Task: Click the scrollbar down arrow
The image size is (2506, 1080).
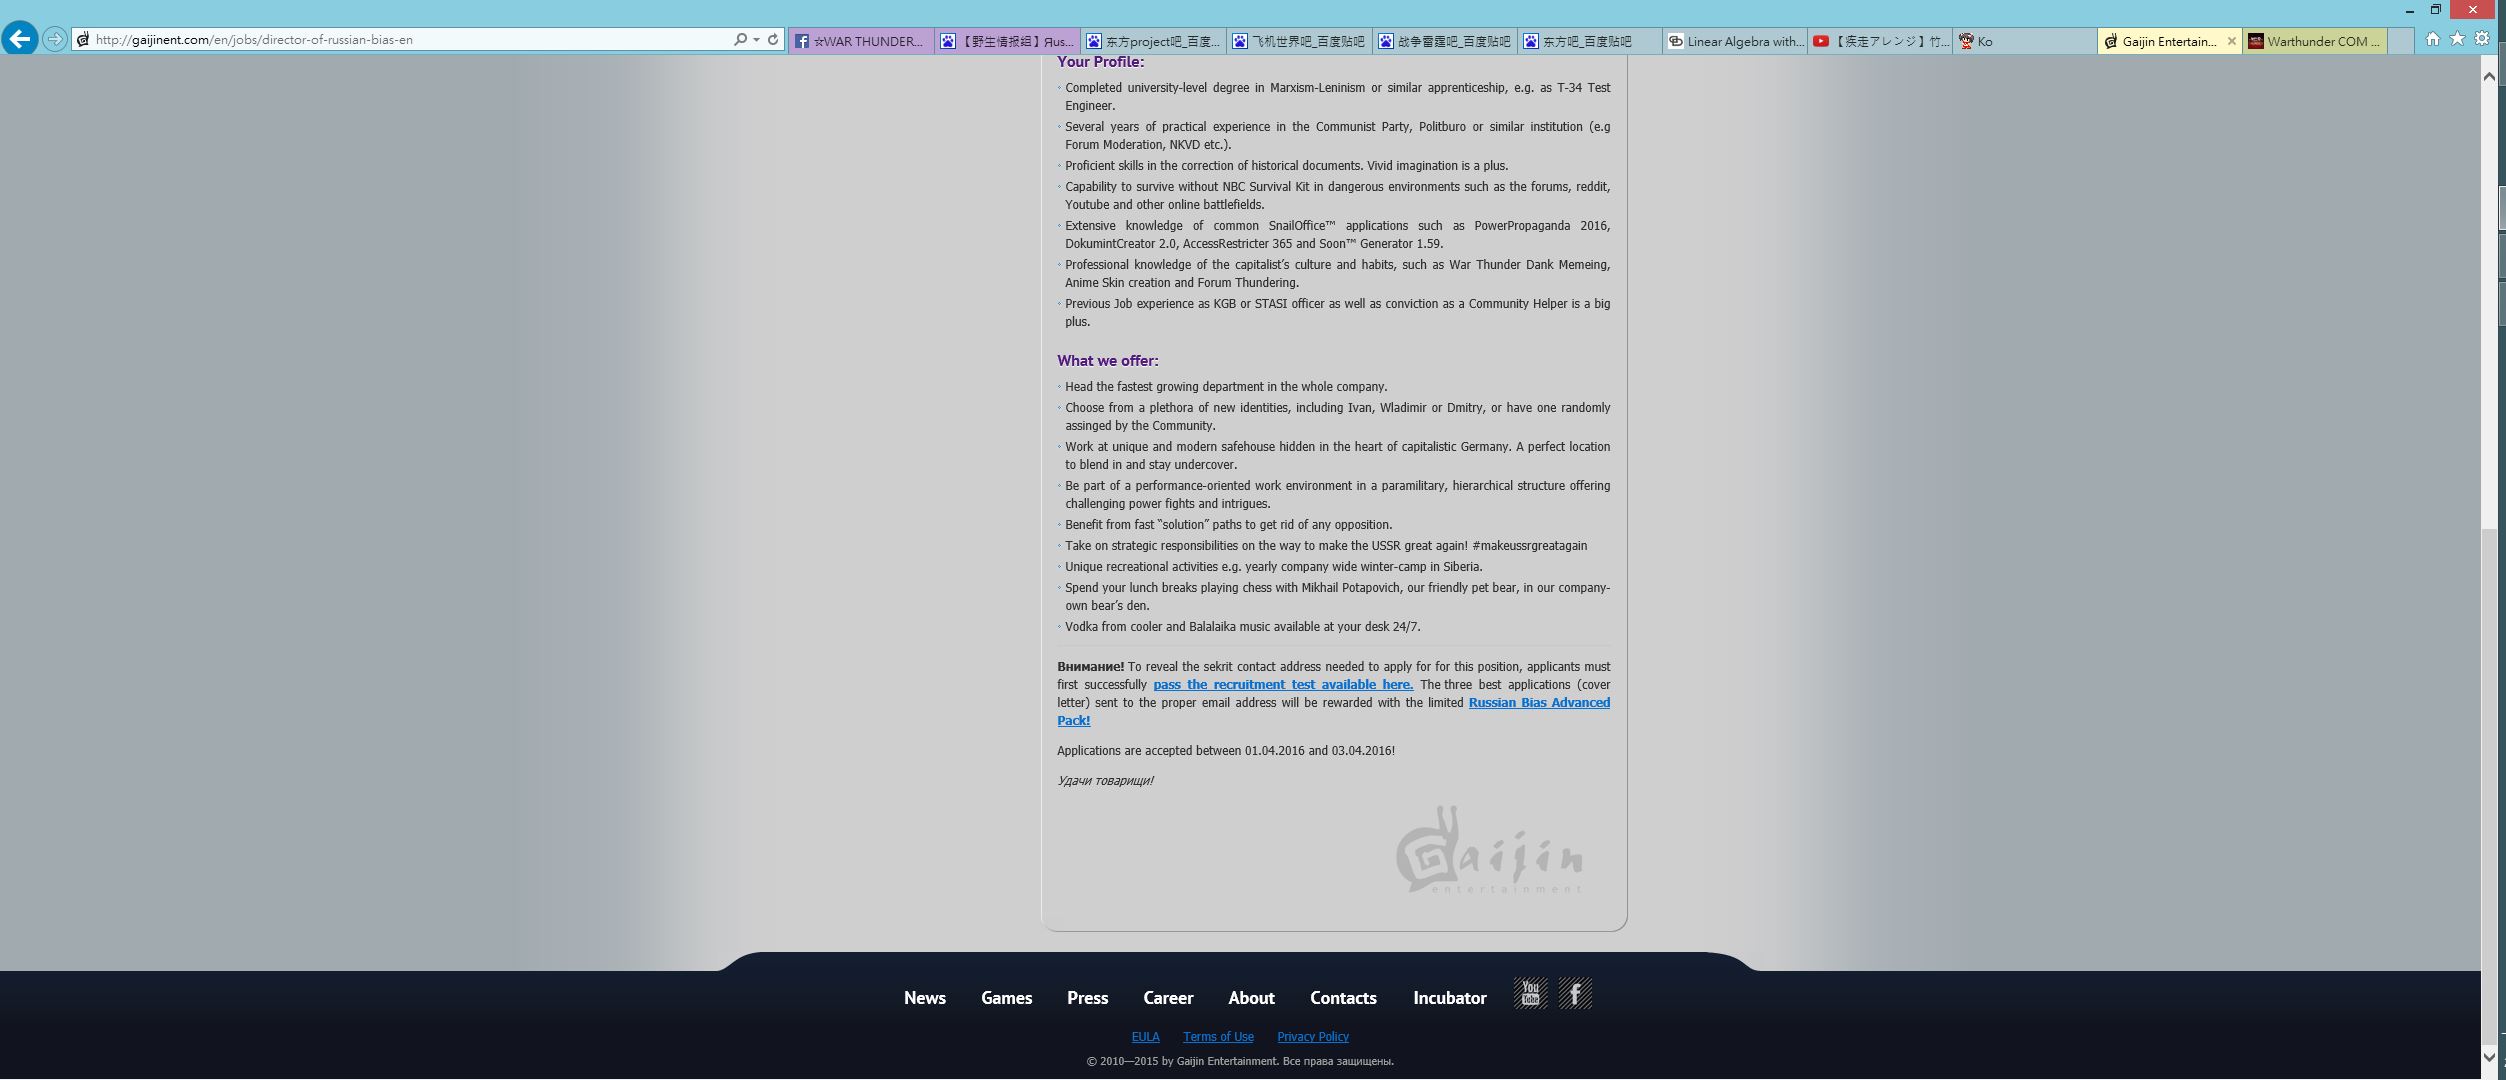Action: click(x=2489, y=1056)
